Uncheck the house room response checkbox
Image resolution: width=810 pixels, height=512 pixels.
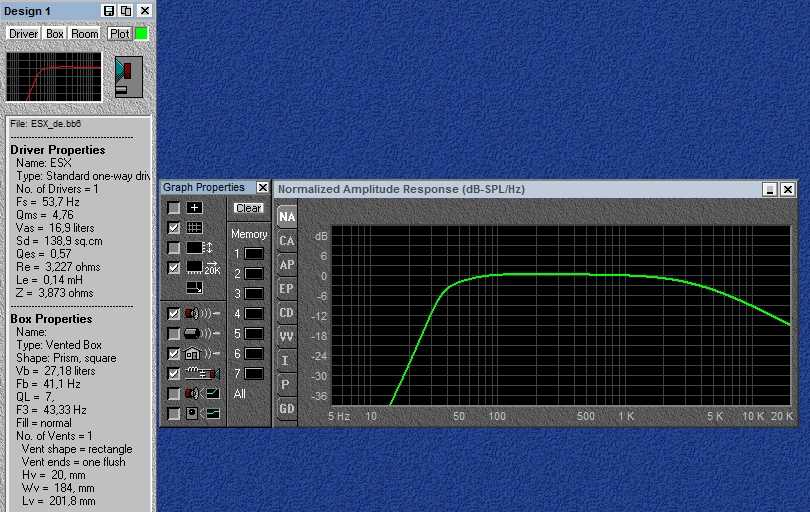coord(174,354)
